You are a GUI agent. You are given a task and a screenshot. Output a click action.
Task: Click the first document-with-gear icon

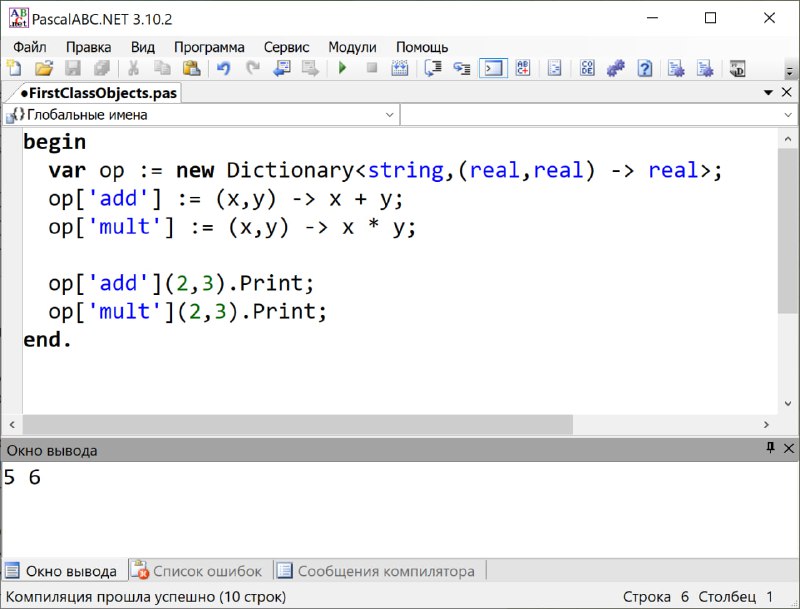(676, 68)
